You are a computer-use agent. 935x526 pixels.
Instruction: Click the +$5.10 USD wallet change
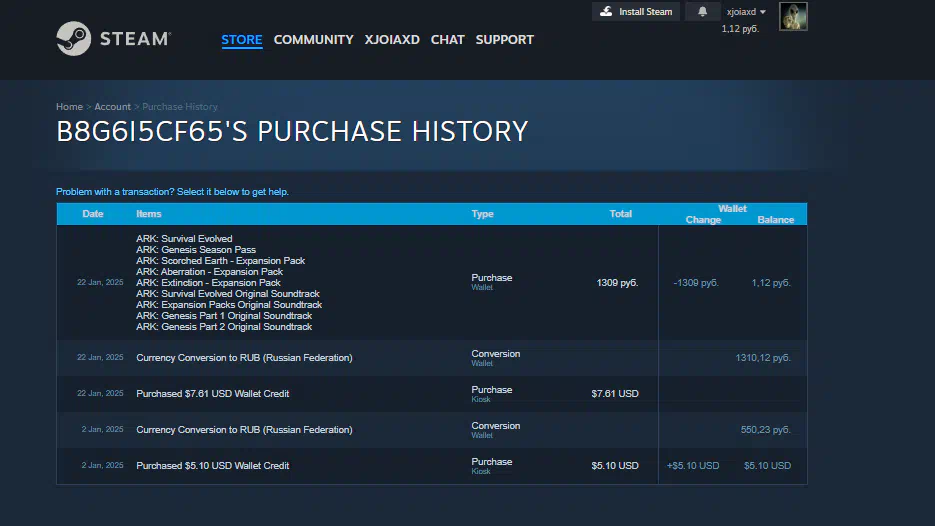[693, 466]
